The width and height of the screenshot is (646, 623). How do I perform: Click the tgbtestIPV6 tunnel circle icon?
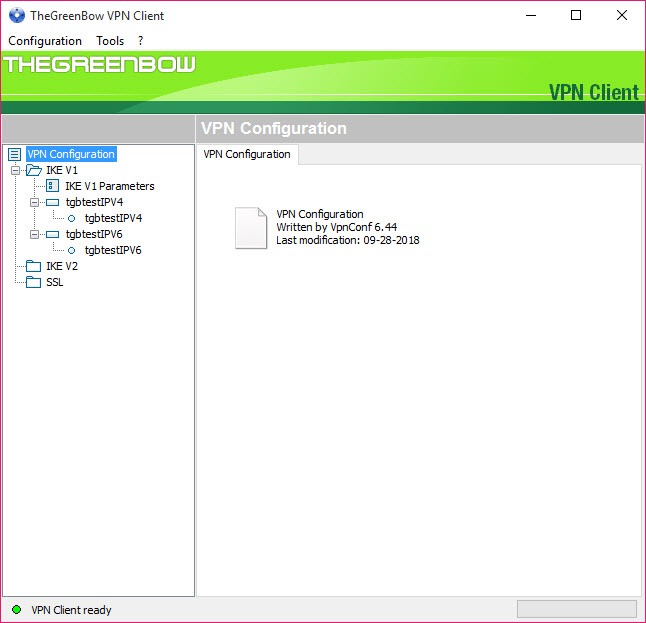pos(71,251)
